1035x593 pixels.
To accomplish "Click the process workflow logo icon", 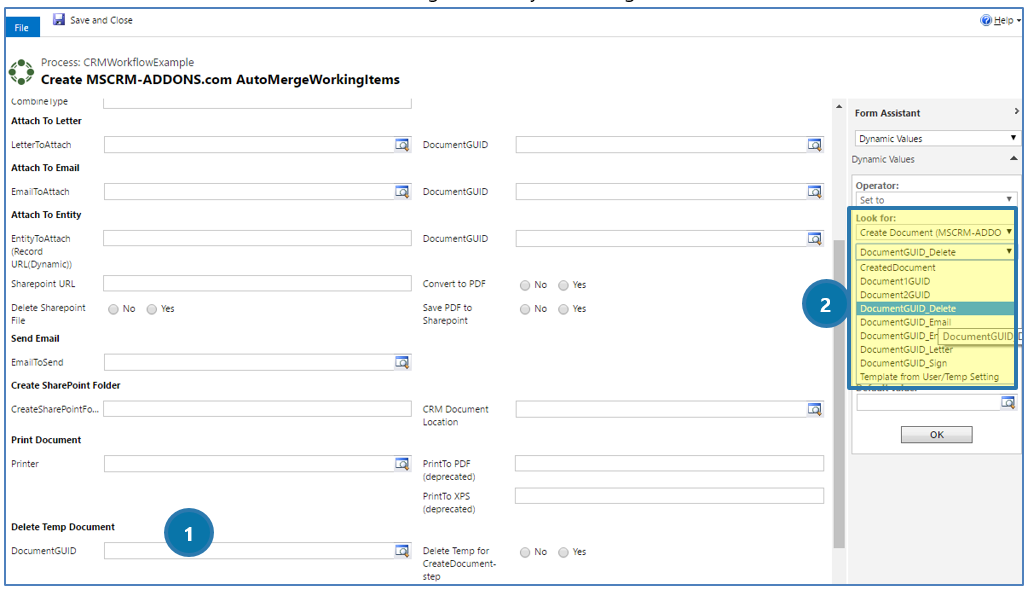I will (22, 72).
